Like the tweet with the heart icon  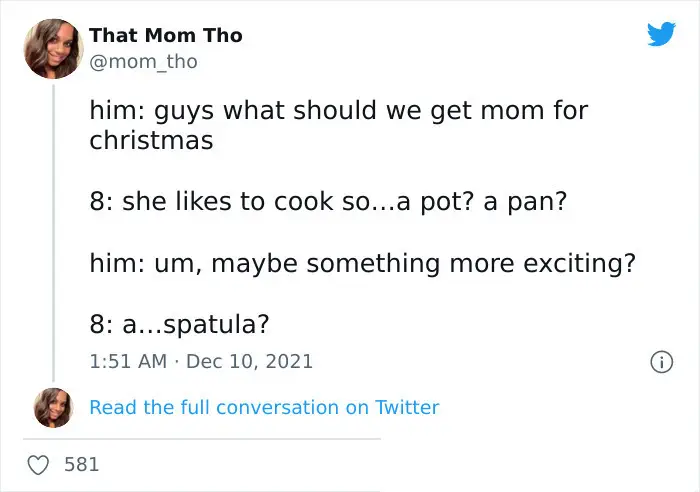(x=38, y=465)
